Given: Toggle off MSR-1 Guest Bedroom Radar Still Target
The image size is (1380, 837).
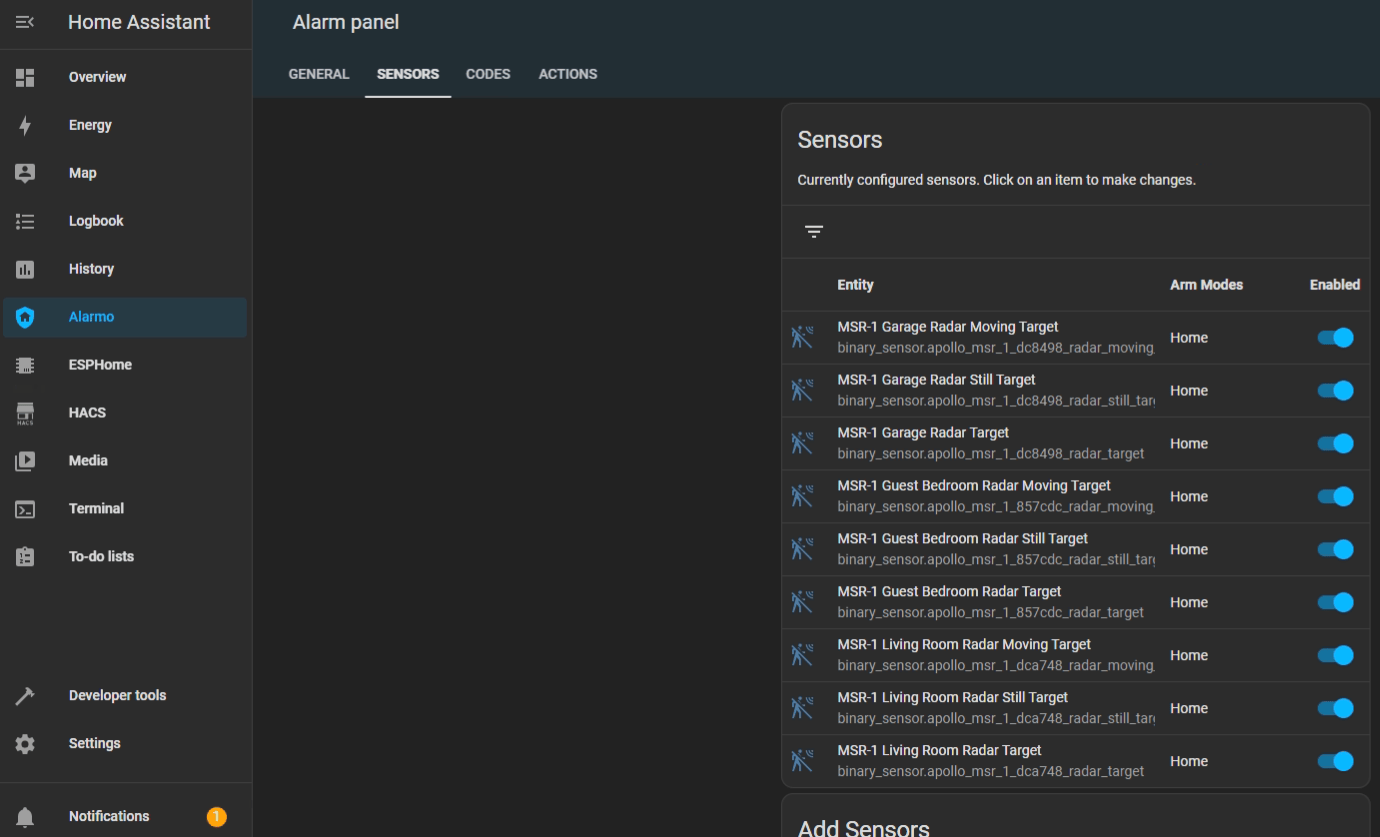Looking at the screenshot, I should click(x=1335, y=550).
